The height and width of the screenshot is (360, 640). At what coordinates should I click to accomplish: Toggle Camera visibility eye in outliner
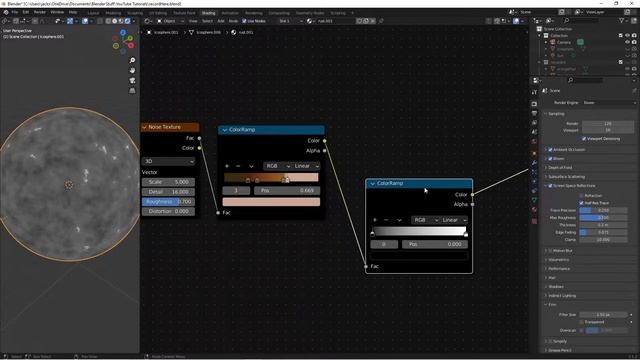coord(628,42)
